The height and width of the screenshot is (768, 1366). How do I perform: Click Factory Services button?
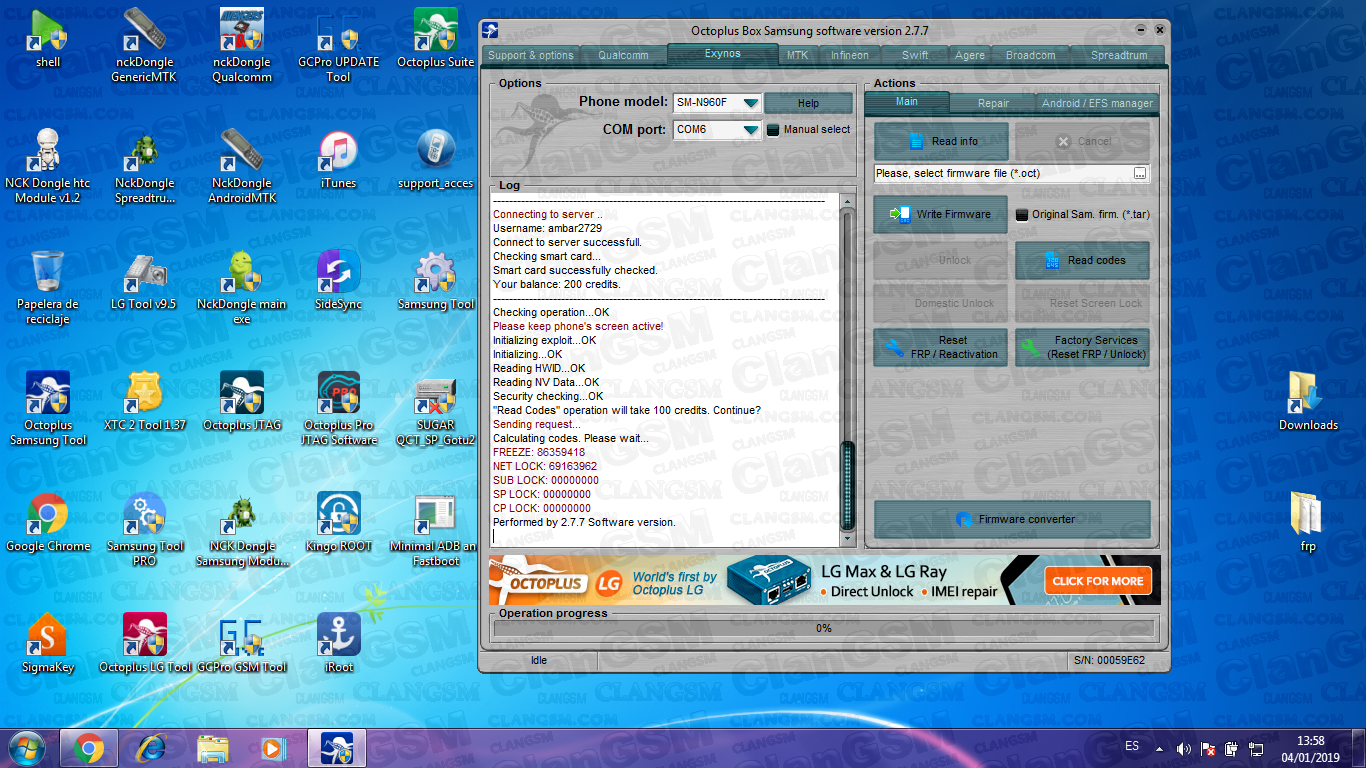point(1082,347)
